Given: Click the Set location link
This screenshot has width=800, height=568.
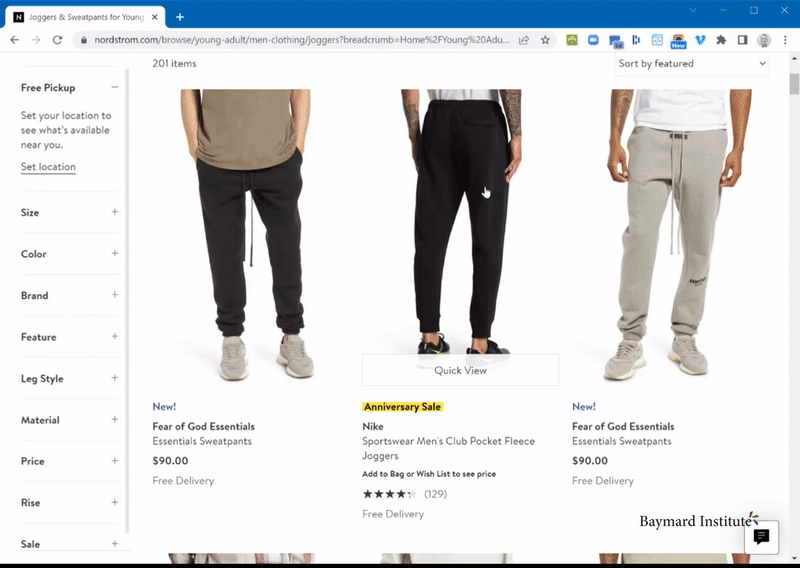Looking at the screenshot, I should pos(48,167).
